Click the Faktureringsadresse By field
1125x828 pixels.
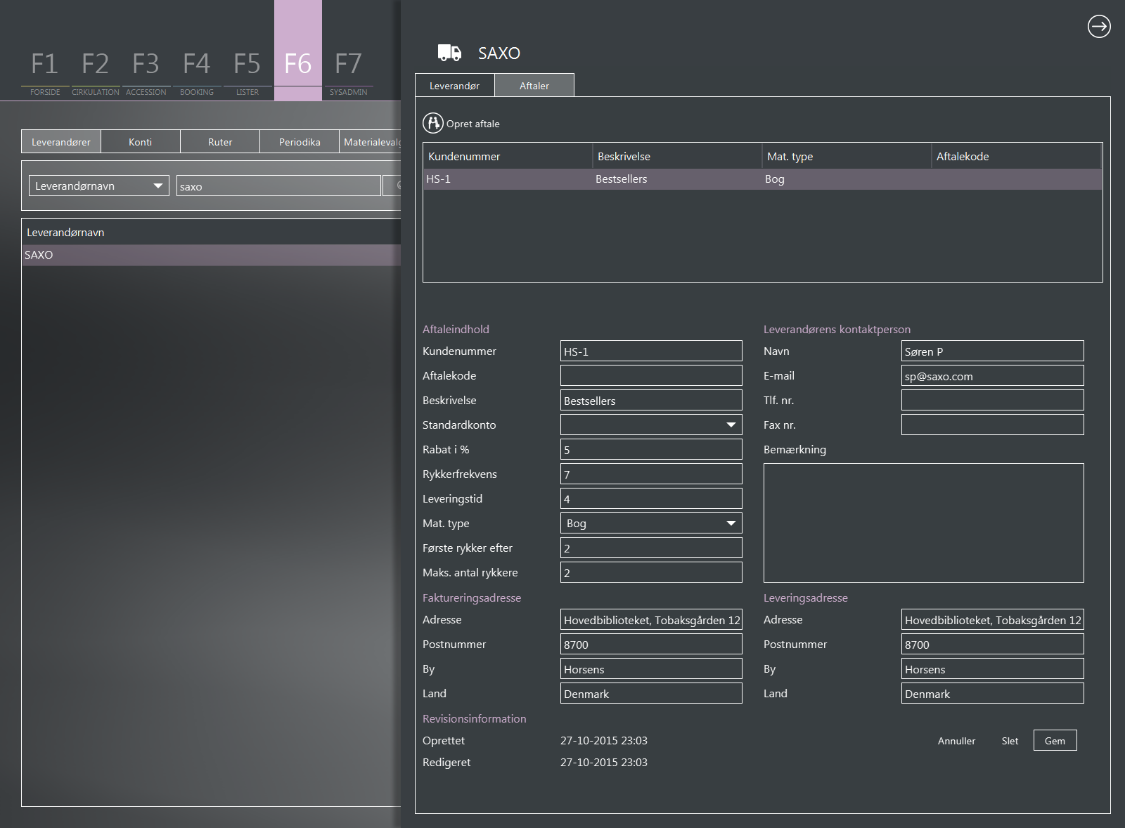[x=651, y=669]
